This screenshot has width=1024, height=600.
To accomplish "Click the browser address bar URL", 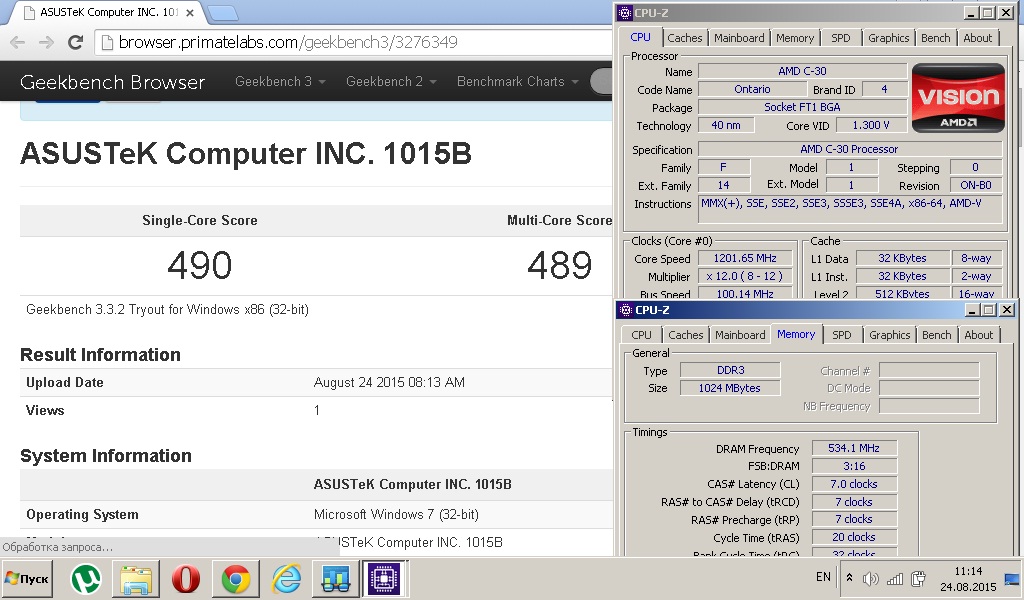I will tap(288, 42).
